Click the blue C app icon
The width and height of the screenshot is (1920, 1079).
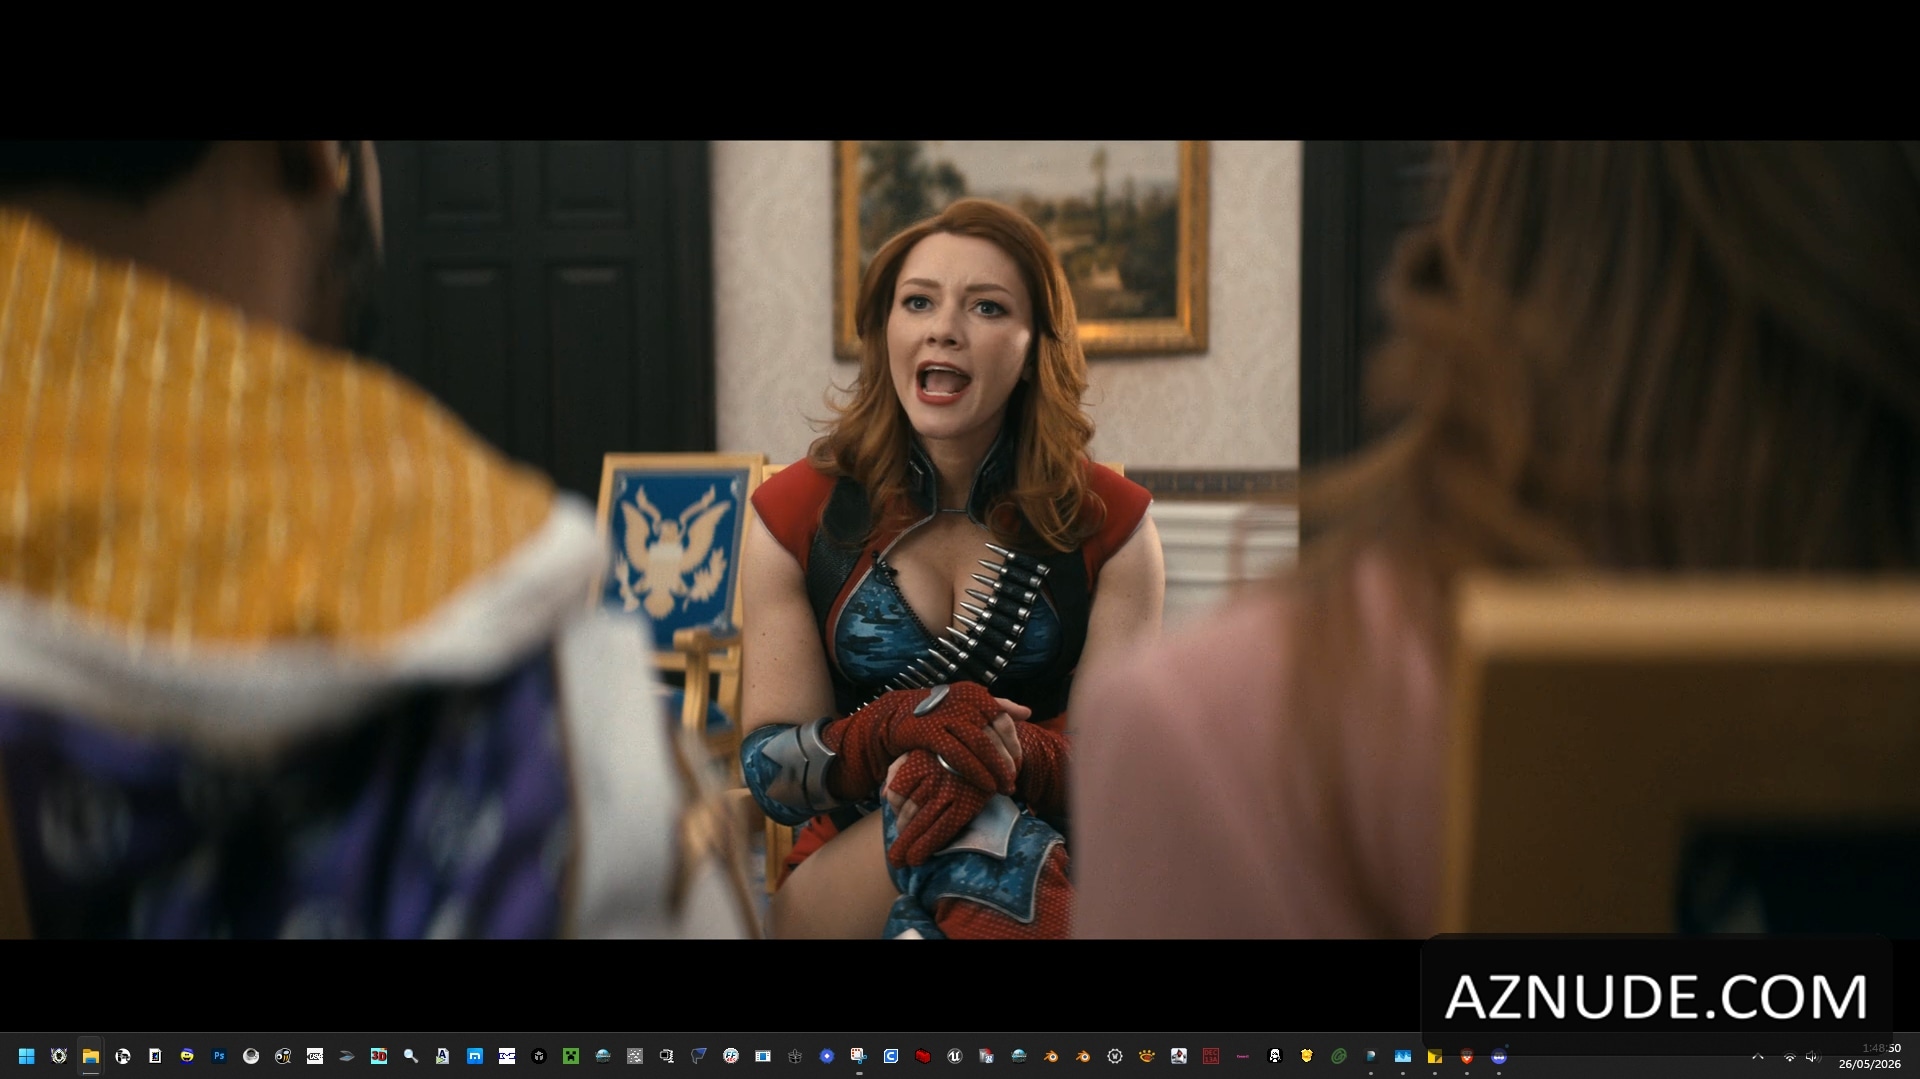click(x=891, y=1056)
